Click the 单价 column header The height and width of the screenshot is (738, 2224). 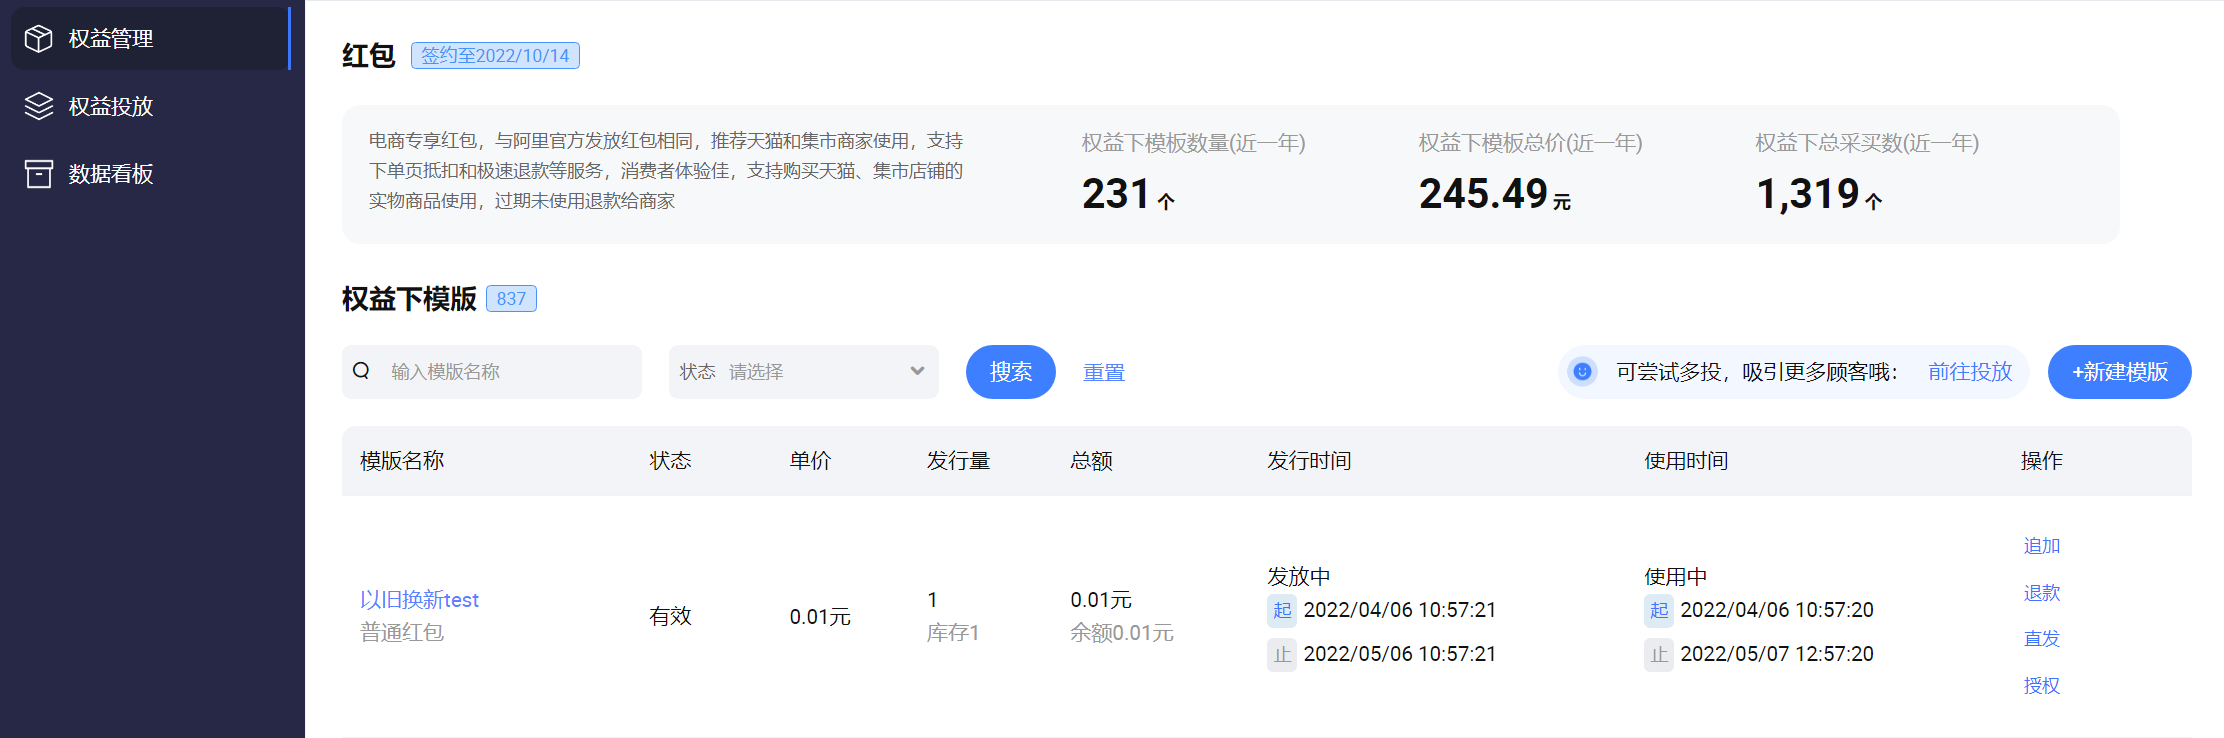(x=810, y=461)
